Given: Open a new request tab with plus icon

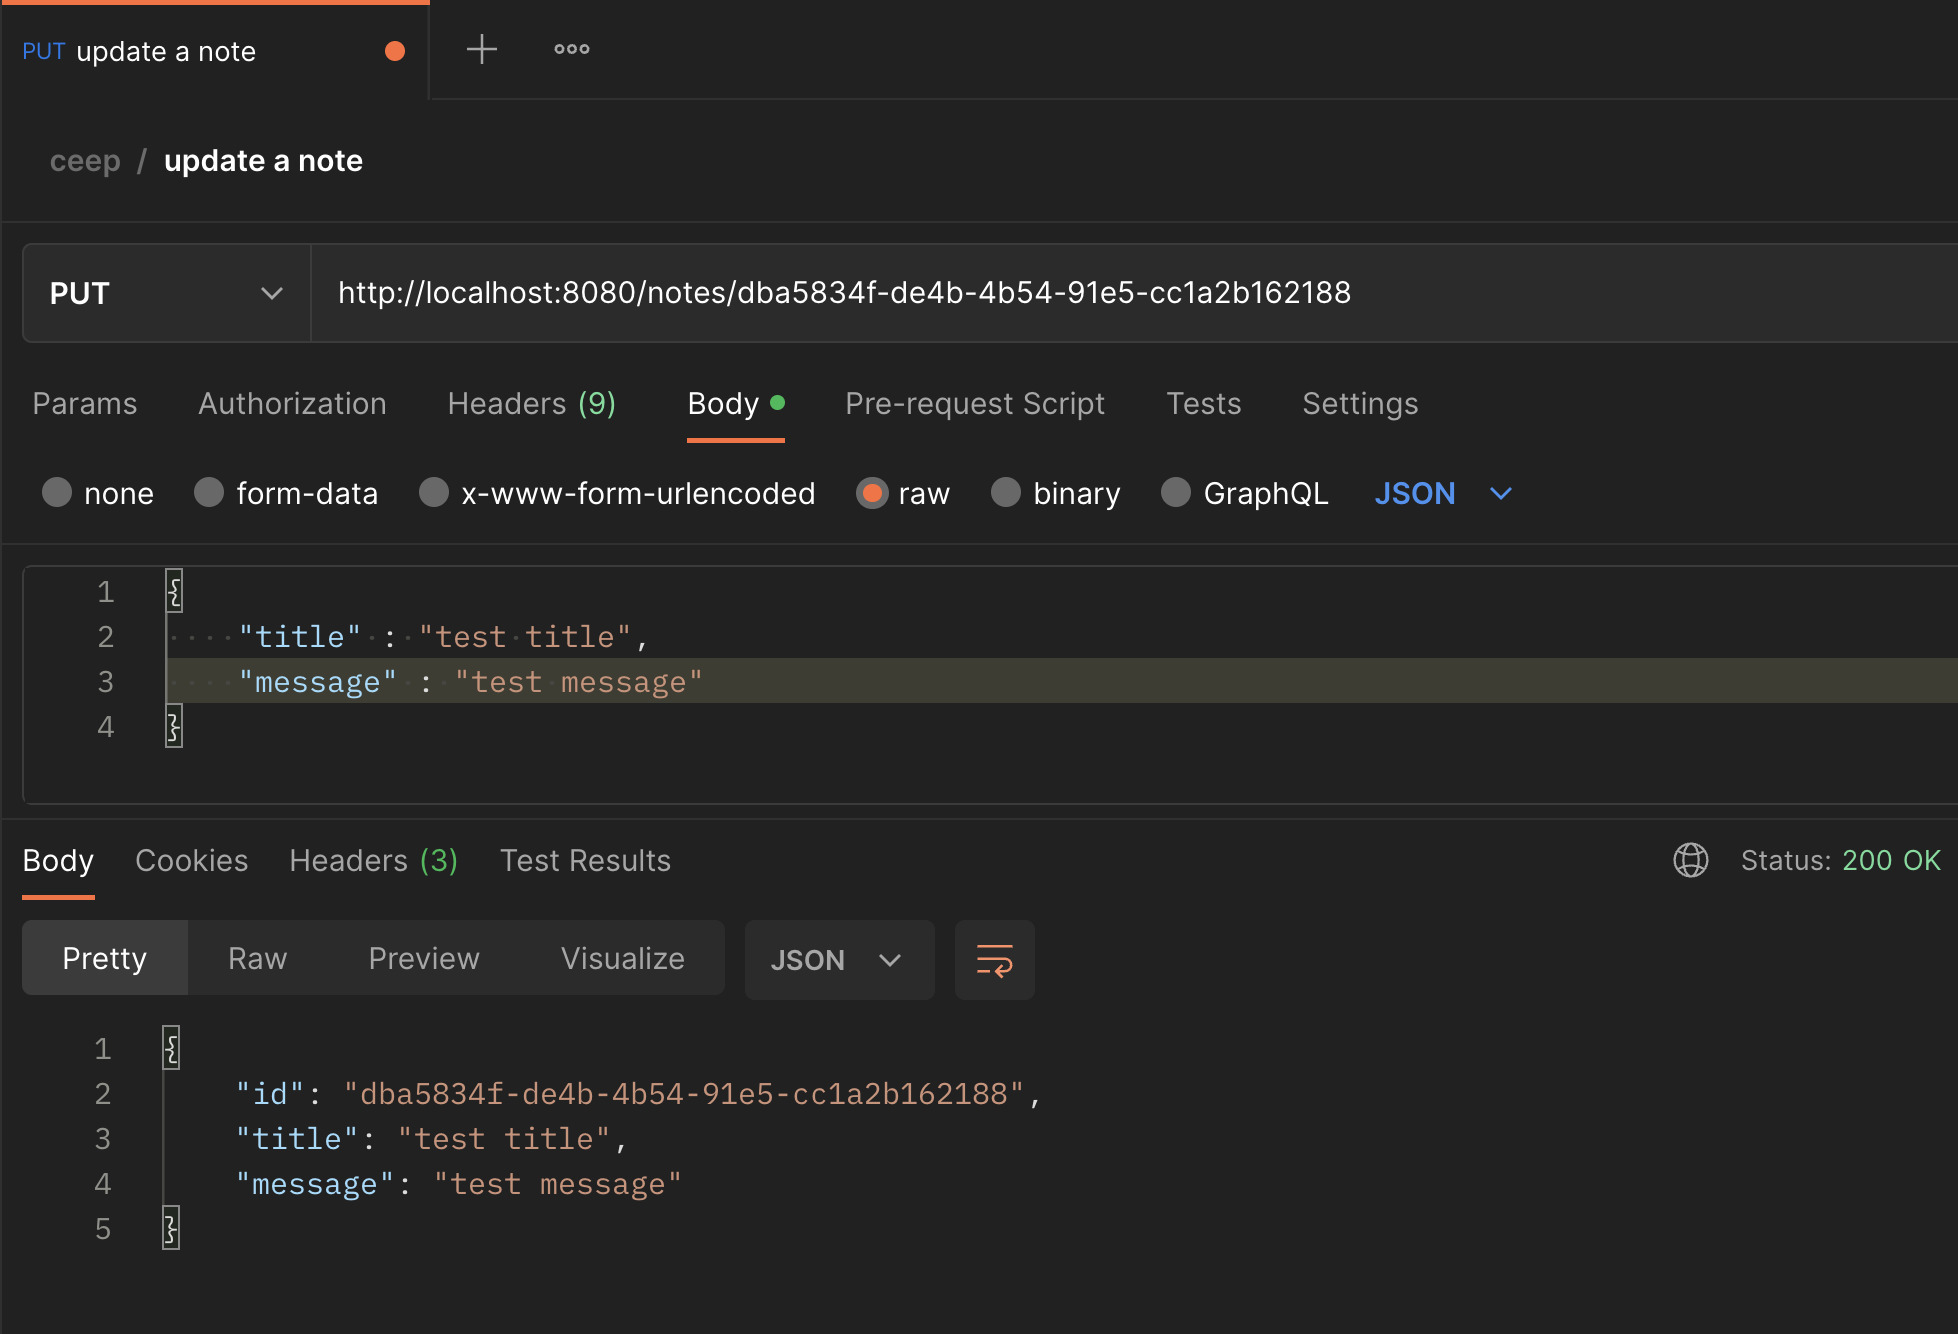Looking at the screenshot, I should point(482,49).
